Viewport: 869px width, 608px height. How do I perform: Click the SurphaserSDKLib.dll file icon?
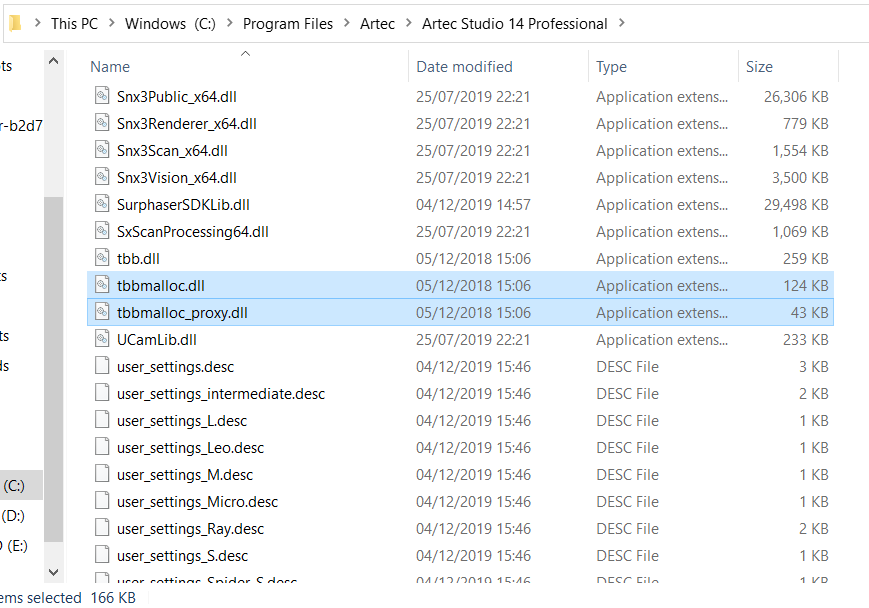(102, 204)
